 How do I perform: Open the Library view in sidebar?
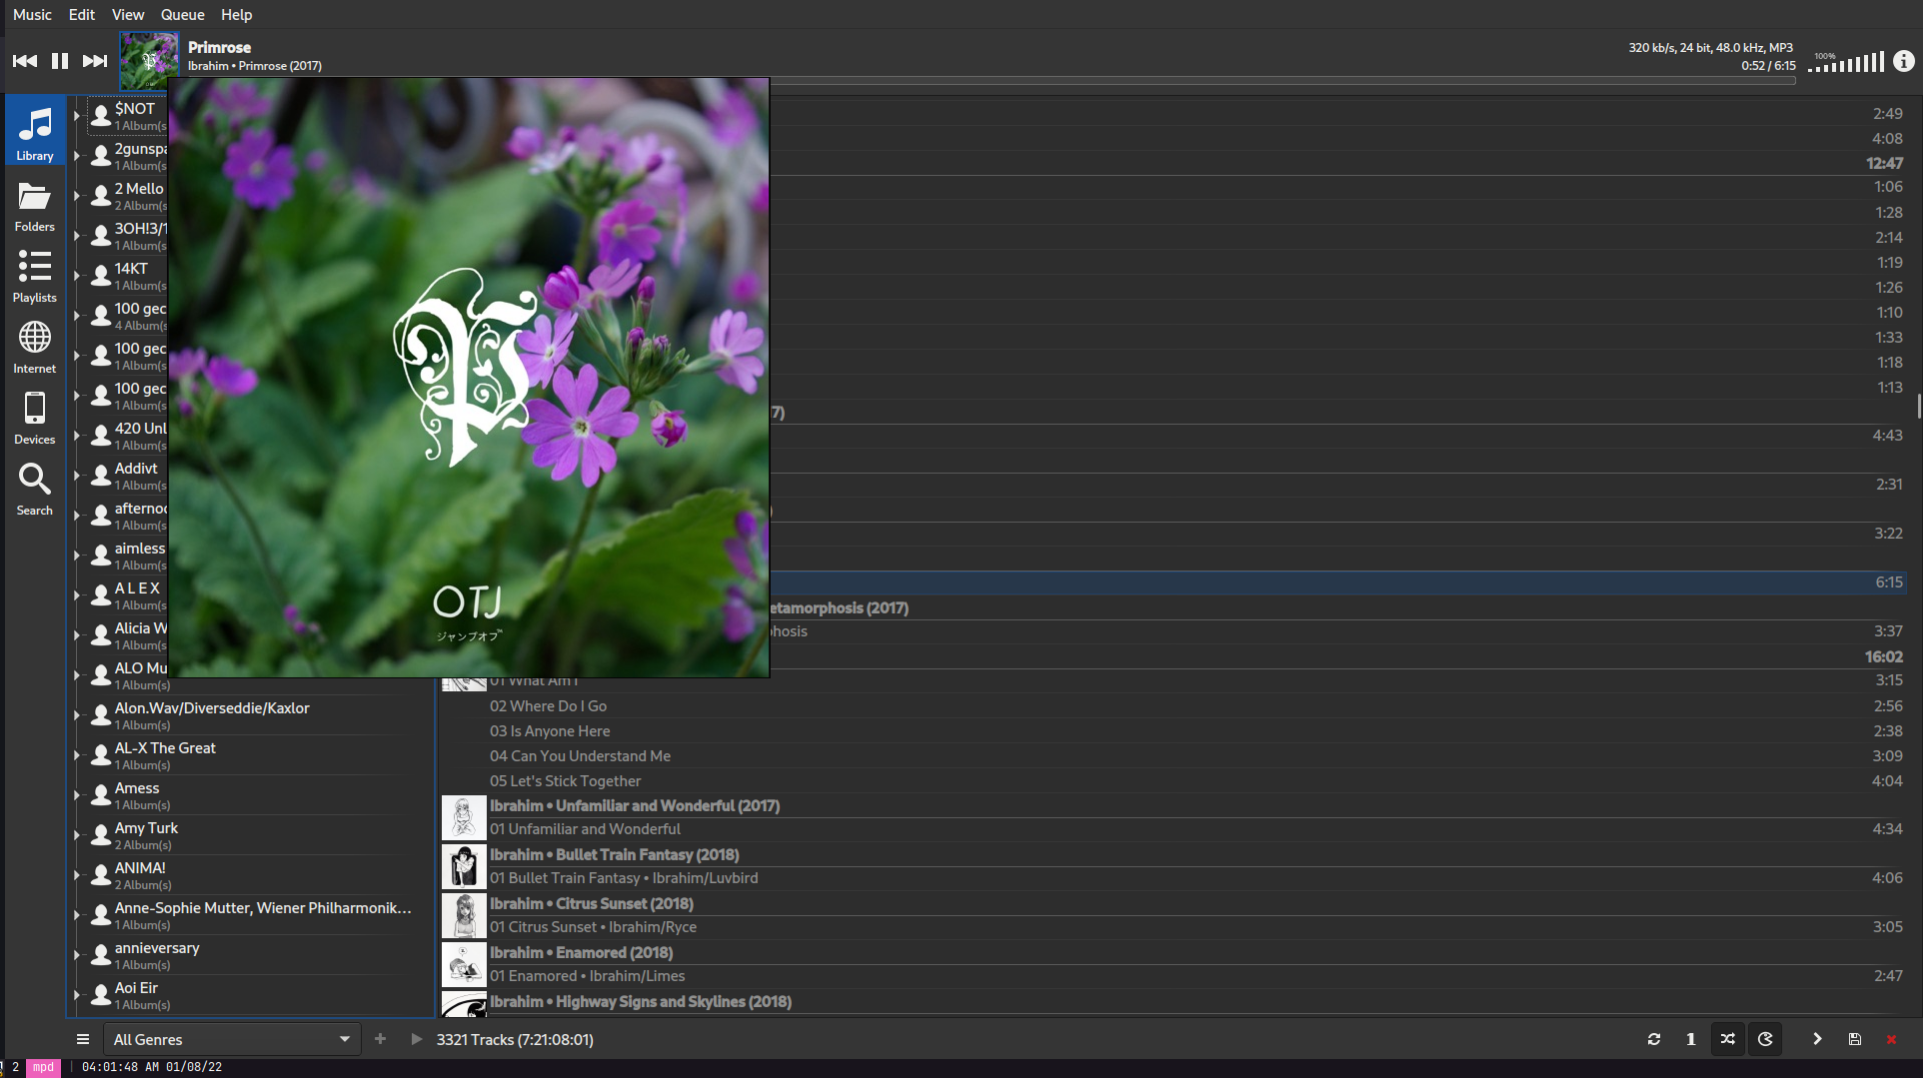pos(35,132)
